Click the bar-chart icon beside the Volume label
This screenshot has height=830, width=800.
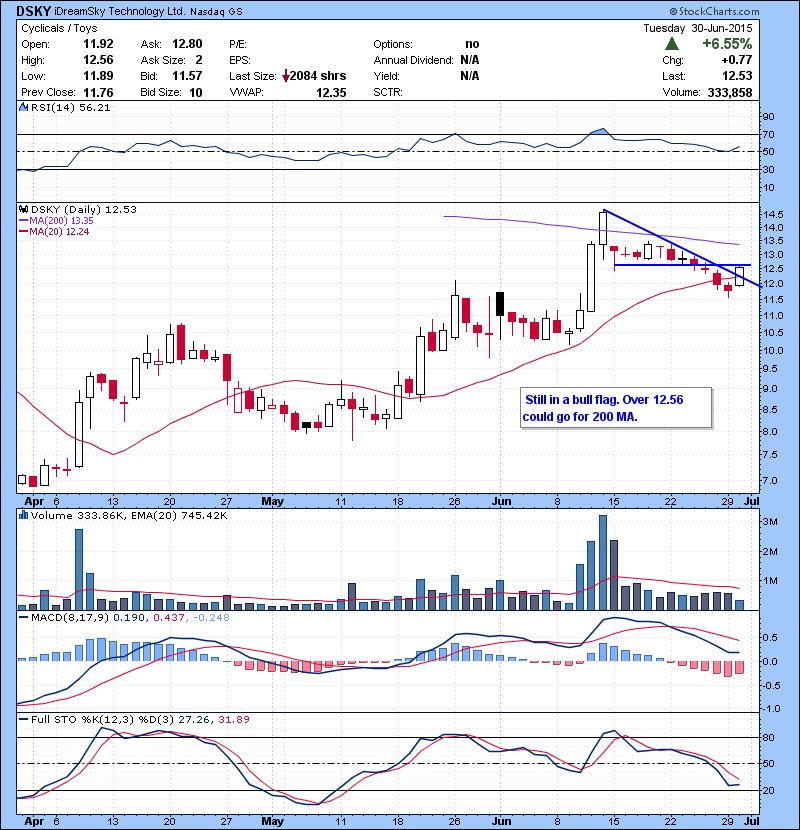pos(23,515)
